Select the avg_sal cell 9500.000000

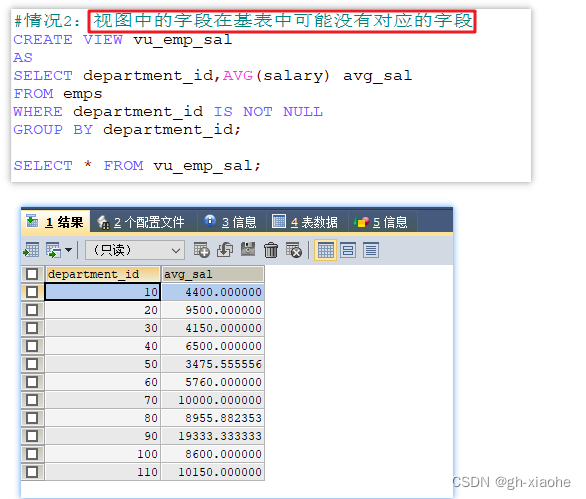(x=213, y=310)
